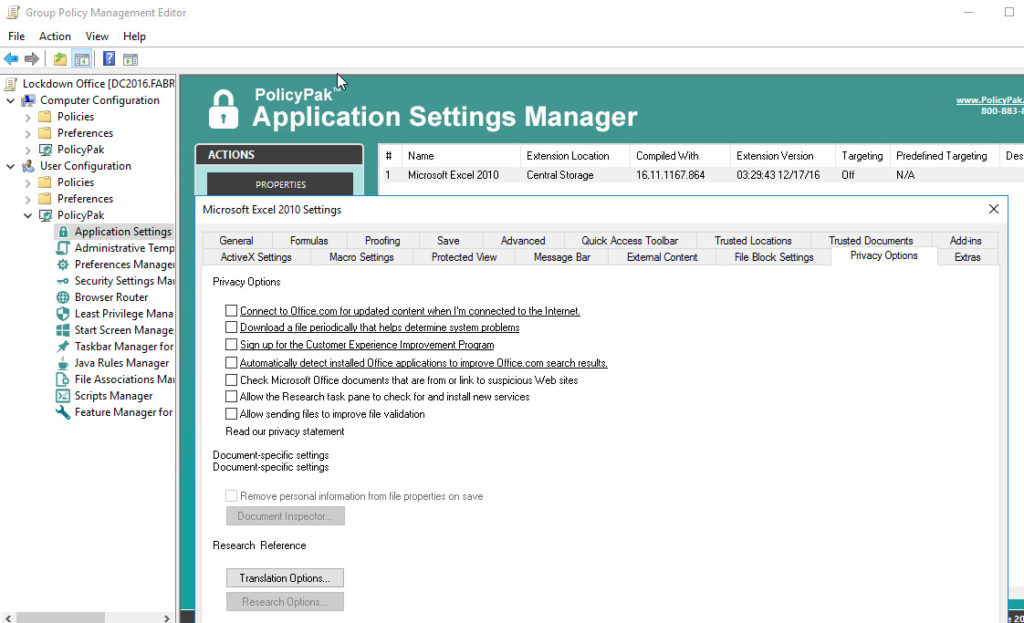Image resolution: width=1024 pixels, height=623 pixels.
Task: Collapse the User Configuration node
Action: 10,167
